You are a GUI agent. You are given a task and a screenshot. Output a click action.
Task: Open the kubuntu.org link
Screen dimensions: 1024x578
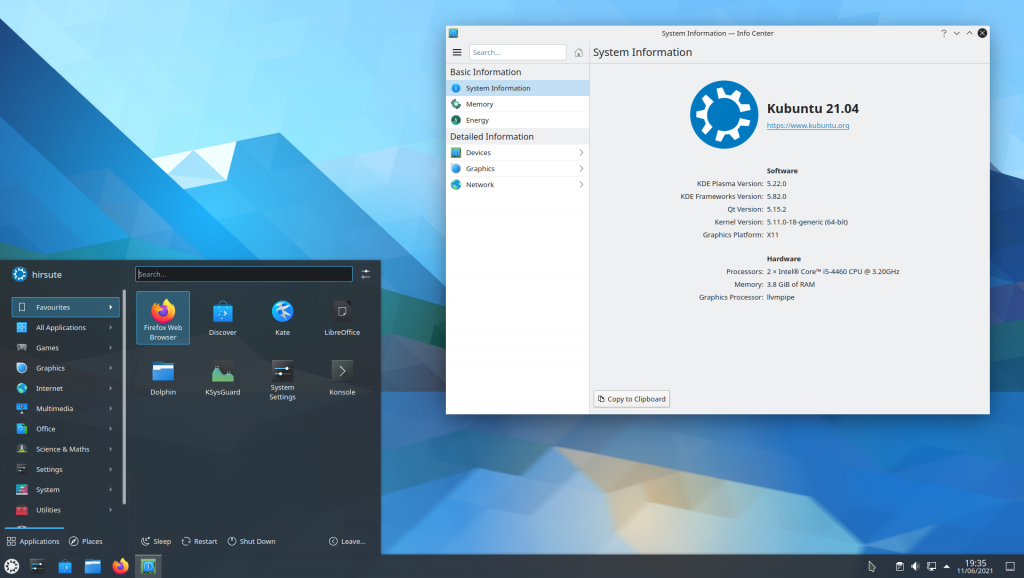(x=808, y=125)
